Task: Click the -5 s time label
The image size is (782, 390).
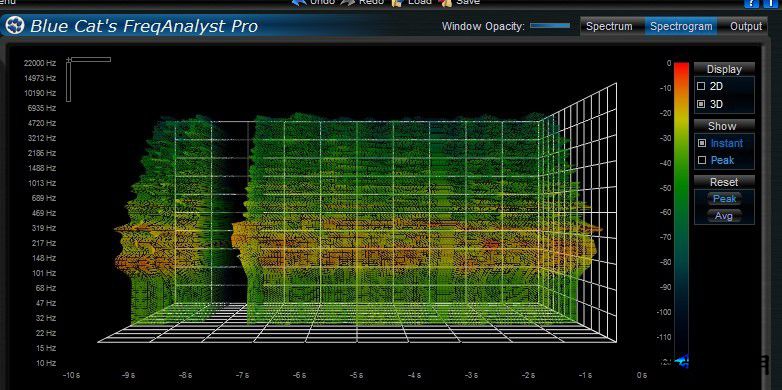Action: [357, 375]
